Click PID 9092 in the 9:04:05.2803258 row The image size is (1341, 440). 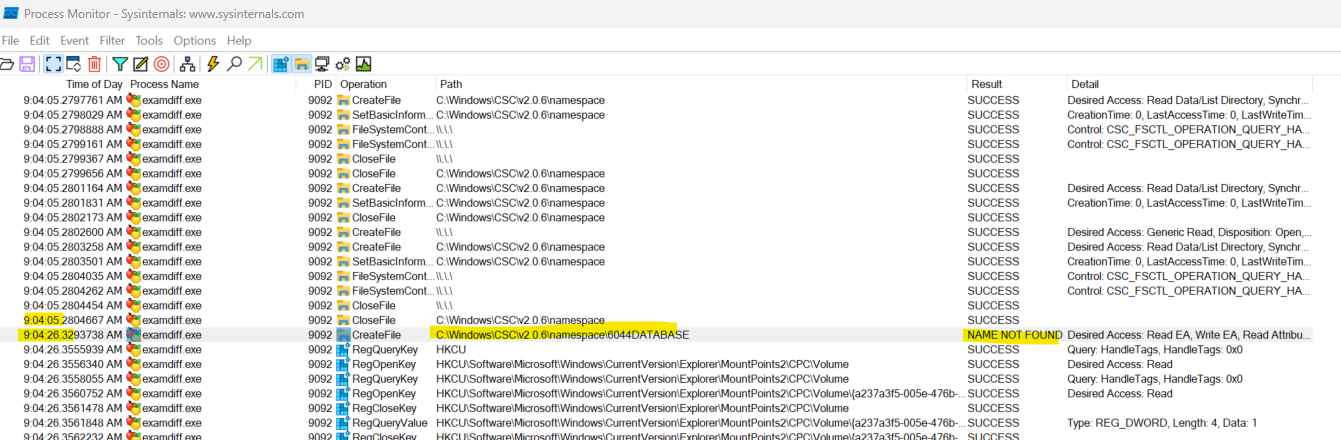tap(320, 247)
